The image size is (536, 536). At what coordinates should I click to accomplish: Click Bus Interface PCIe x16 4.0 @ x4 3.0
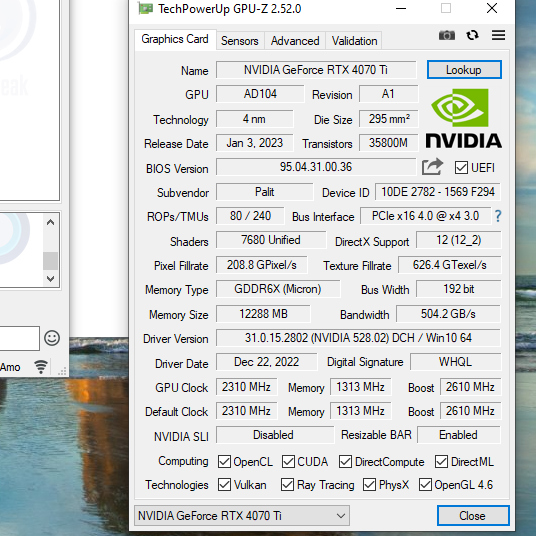pos(425,216)
